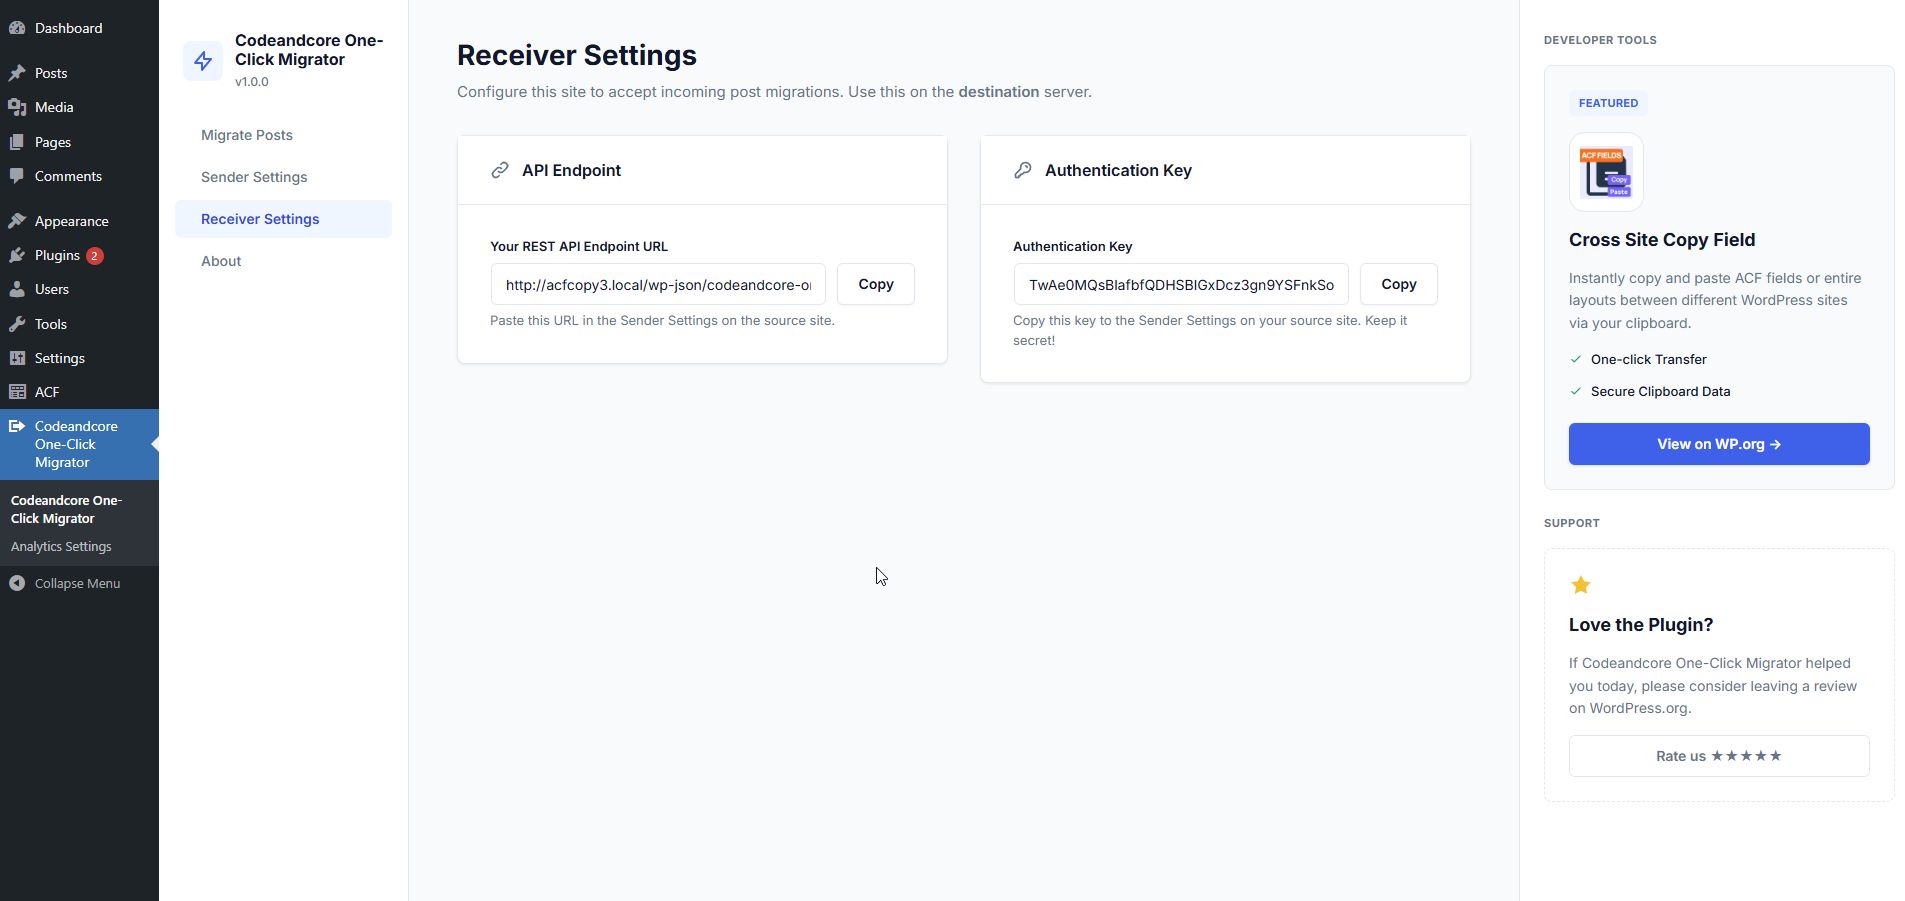The height and width of the screenshot is (901, 1905).
Task: Click the DEVELOPER TOOLS section label
Action: 1600,40
